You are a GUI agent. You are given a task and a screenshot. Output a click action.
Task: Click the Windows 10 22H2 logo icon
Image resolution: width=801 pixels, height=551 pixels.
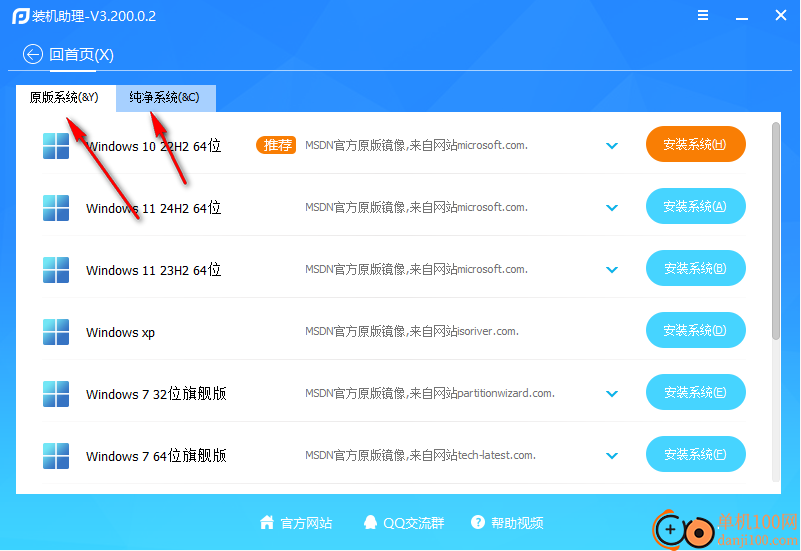coord(56,146)
